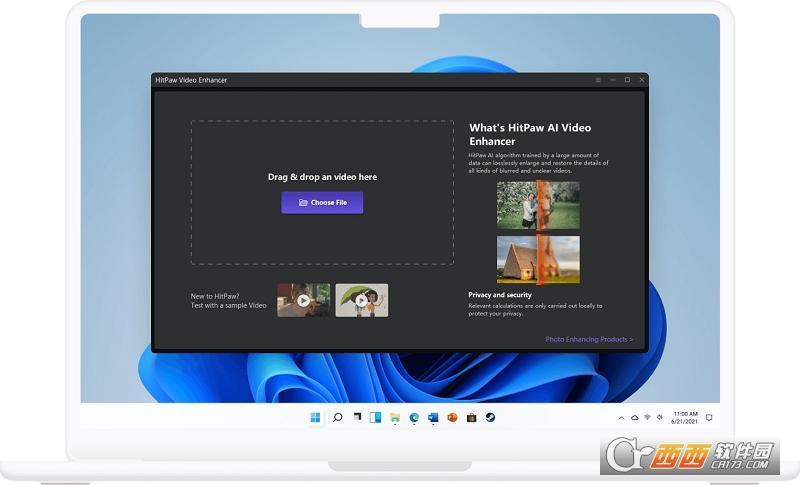Click the 'New to HitPaw?' text

click(215, 296)
